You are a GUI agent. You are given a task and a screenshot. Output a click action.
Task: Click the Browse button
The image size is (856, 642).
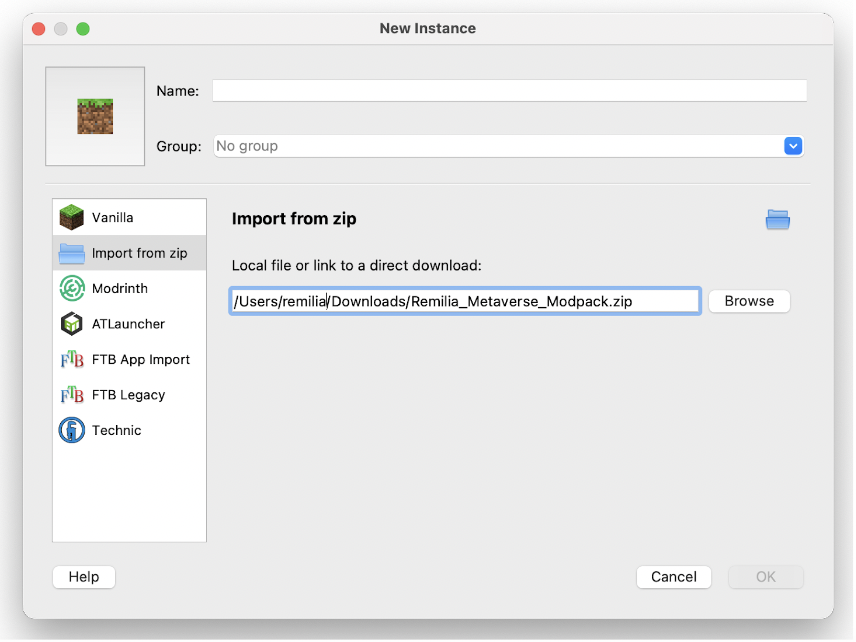pos(749,301)
